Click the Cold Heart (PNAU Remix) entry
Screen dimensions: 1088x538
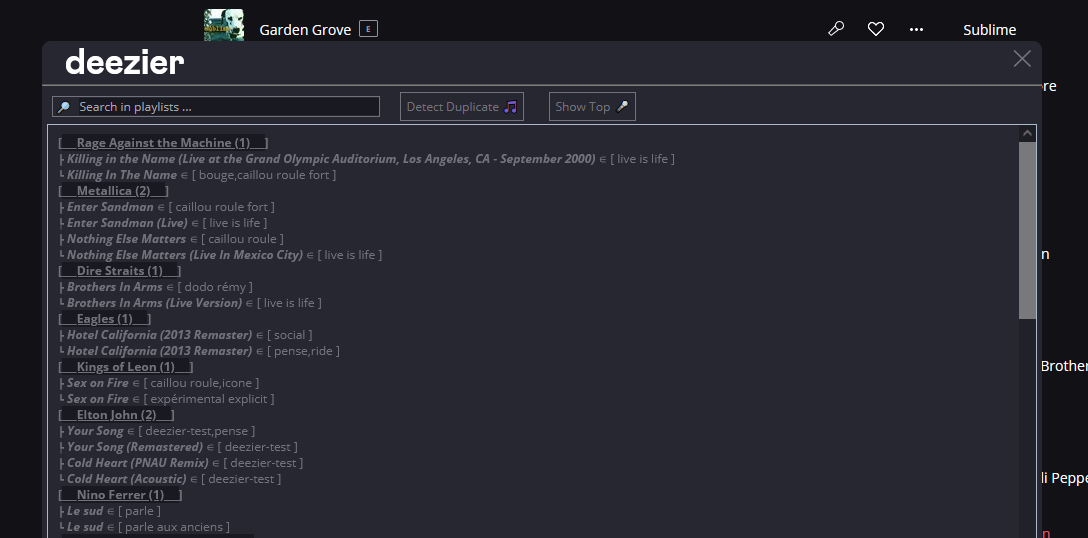(137, 463)
